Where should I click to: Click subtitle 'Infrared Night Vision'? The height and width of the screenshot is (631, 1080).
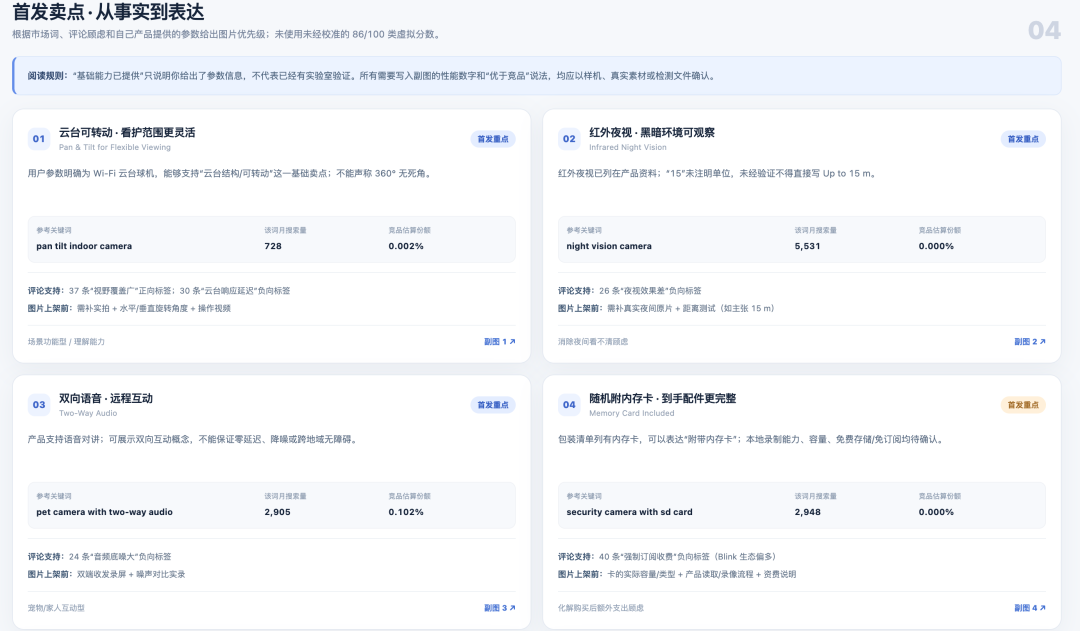pos(627,147)
